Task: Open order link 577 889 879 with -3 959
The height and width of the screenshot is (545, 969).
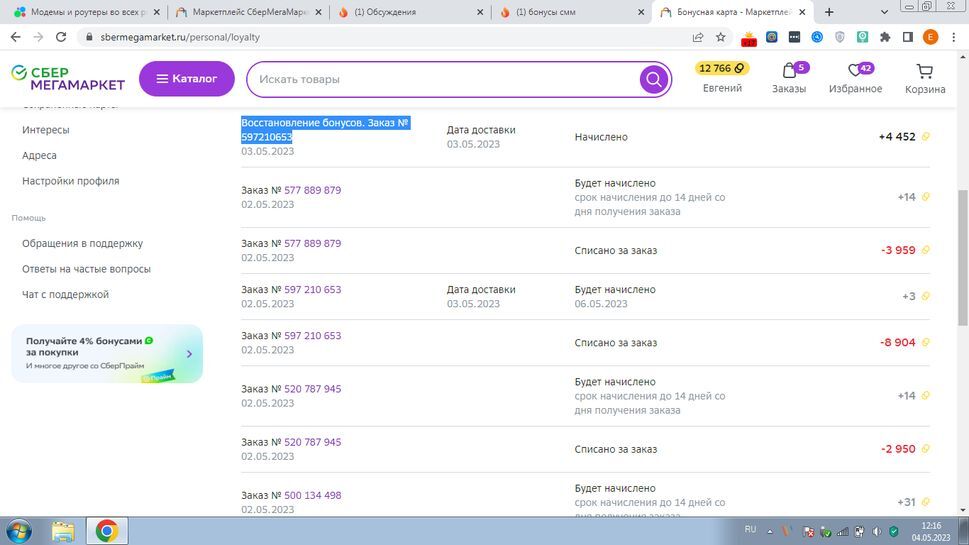Action: click(x=313, y=243)
